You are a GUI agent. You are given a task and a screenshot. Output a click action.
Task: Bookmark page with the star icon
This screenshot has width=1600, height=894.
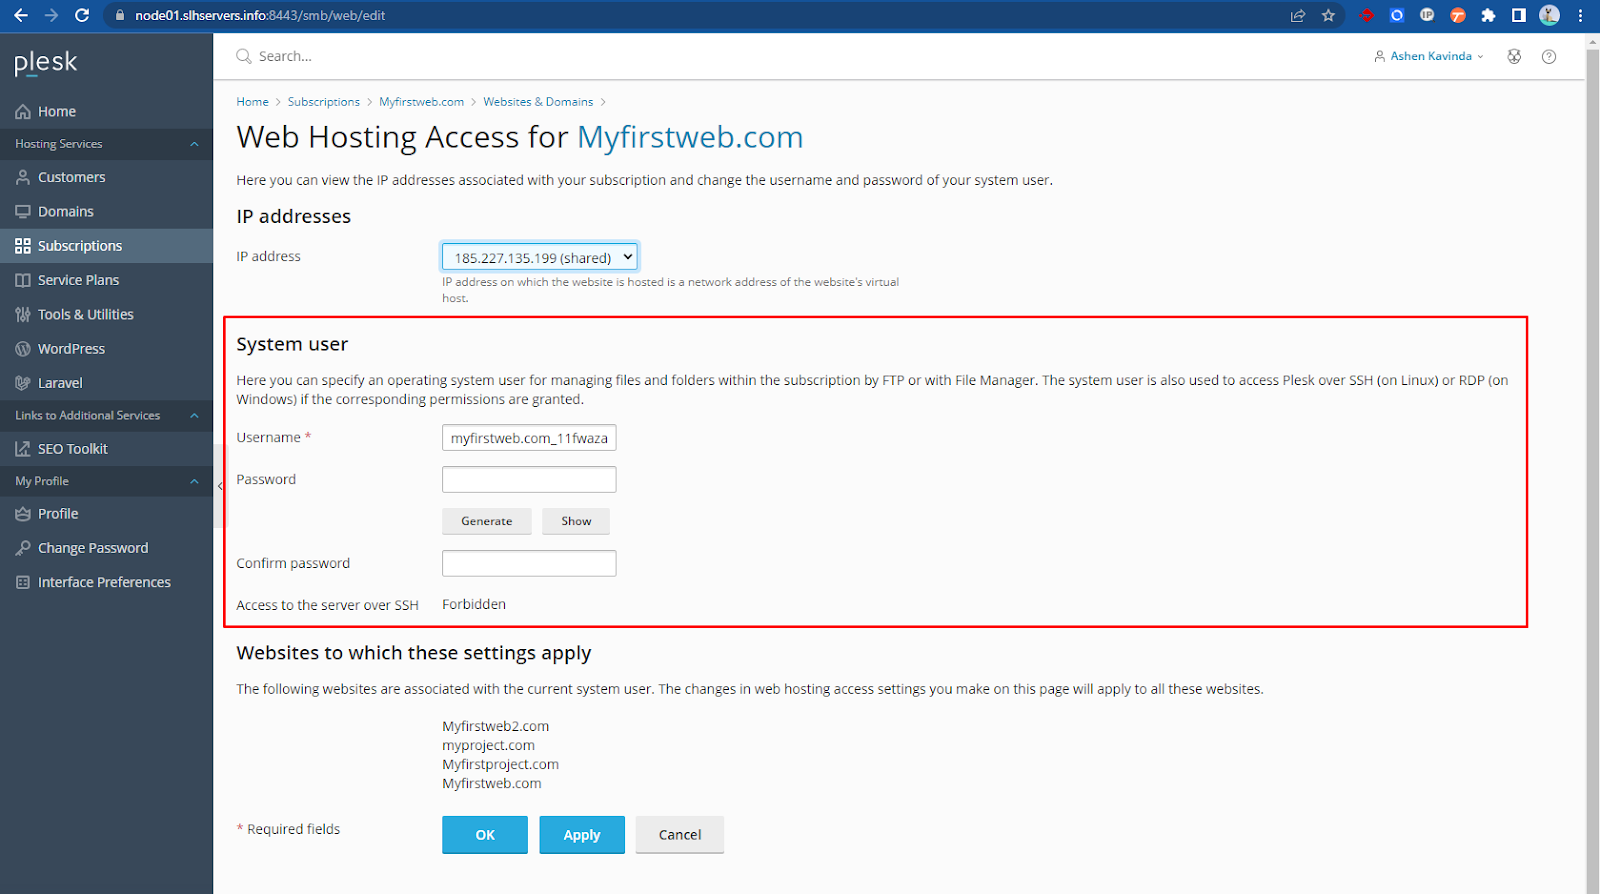[1328, 15]
